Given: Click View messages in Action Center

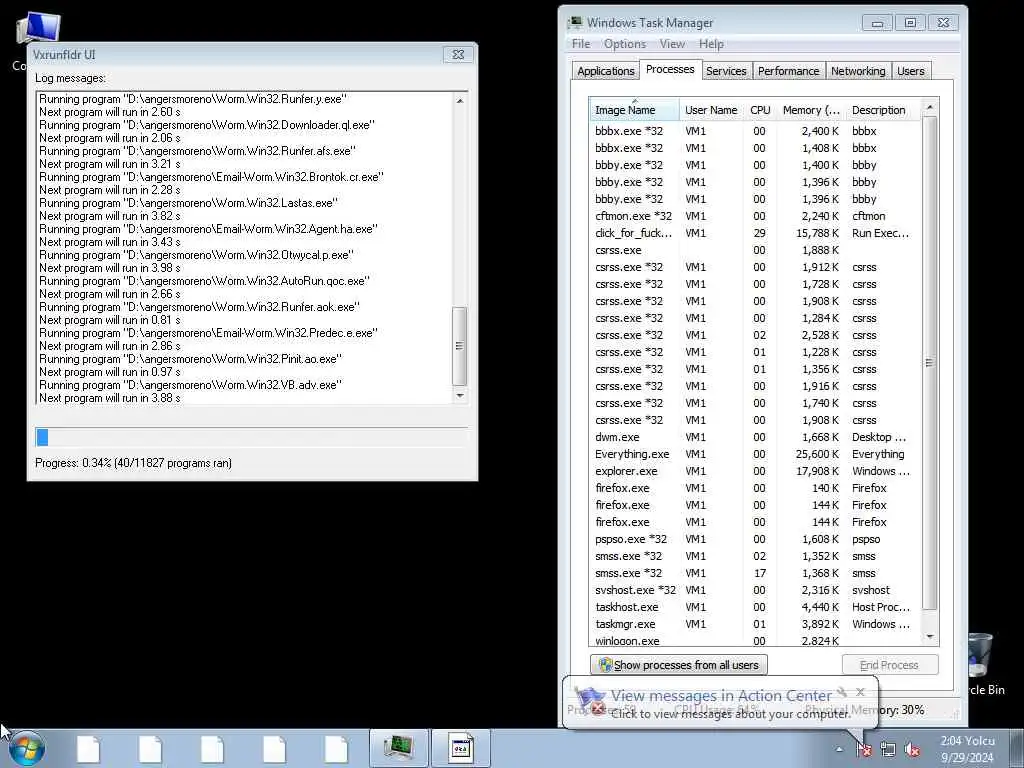Looking at the screenshot, I should click(x=721, y=696).
